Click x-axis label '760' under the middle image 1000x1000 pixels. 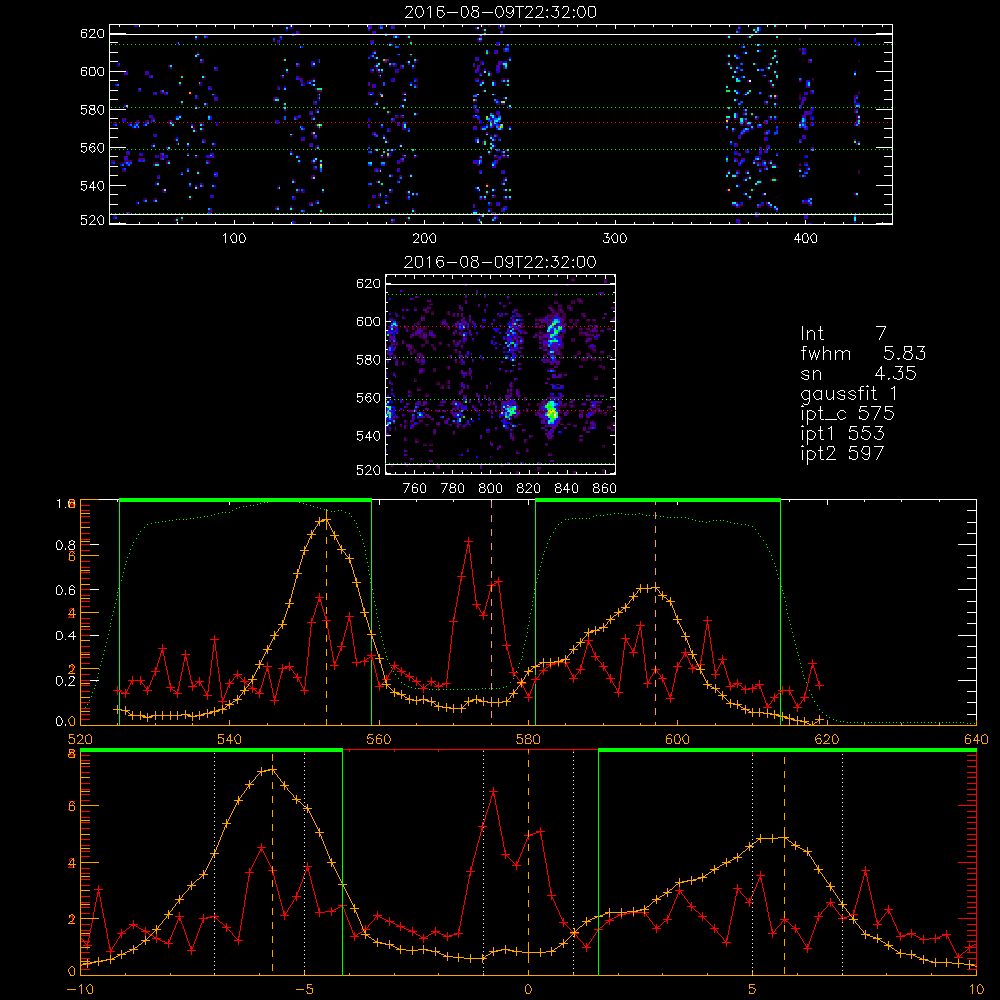coord(415,489)
